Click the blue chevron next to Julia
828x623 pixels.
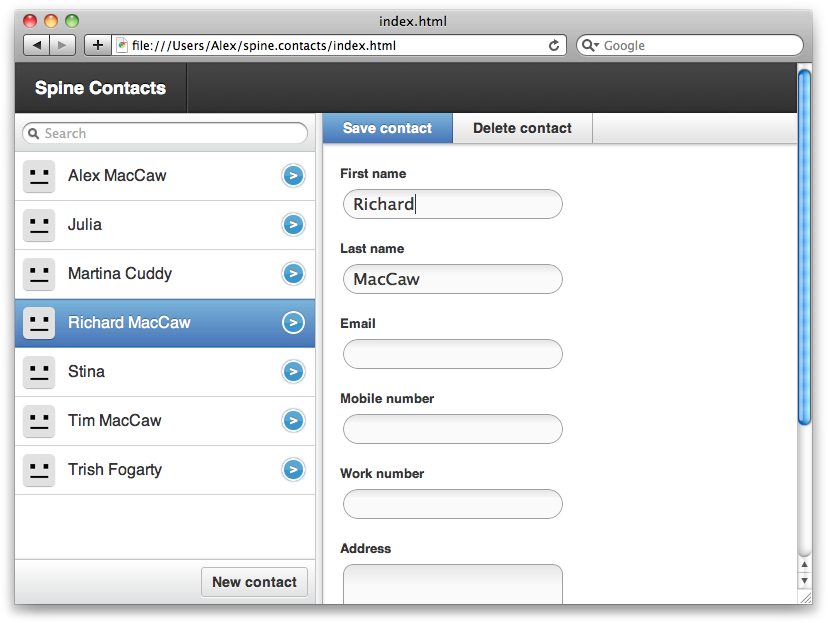click(293, 224)
